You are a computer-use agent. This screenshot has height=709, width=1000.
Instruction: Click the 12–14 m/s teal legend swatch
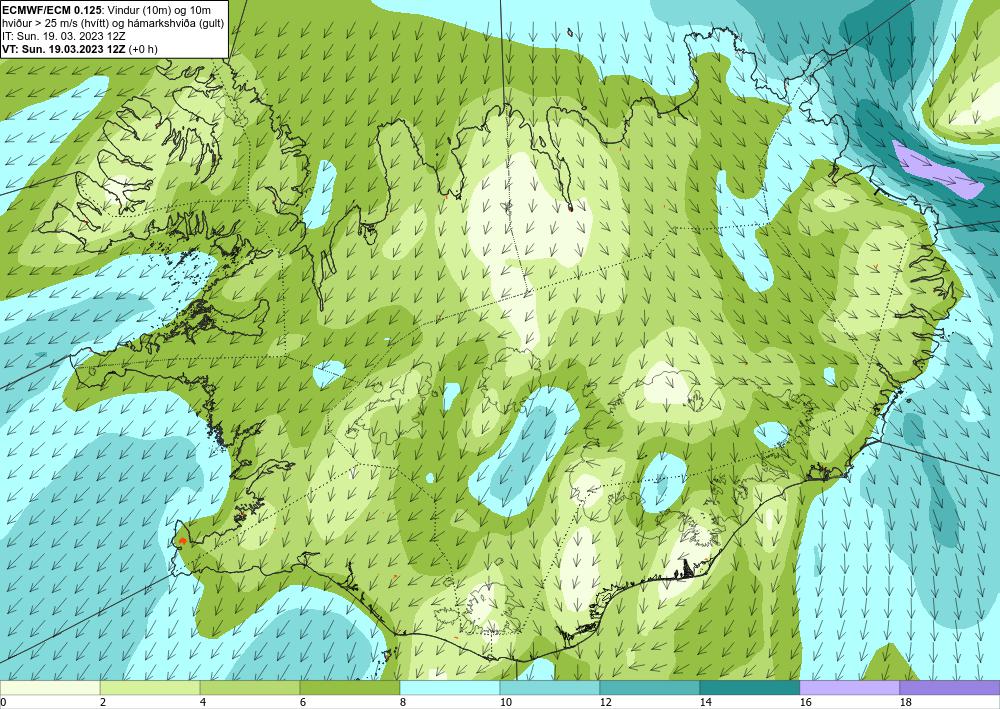(x=650, y=688)
